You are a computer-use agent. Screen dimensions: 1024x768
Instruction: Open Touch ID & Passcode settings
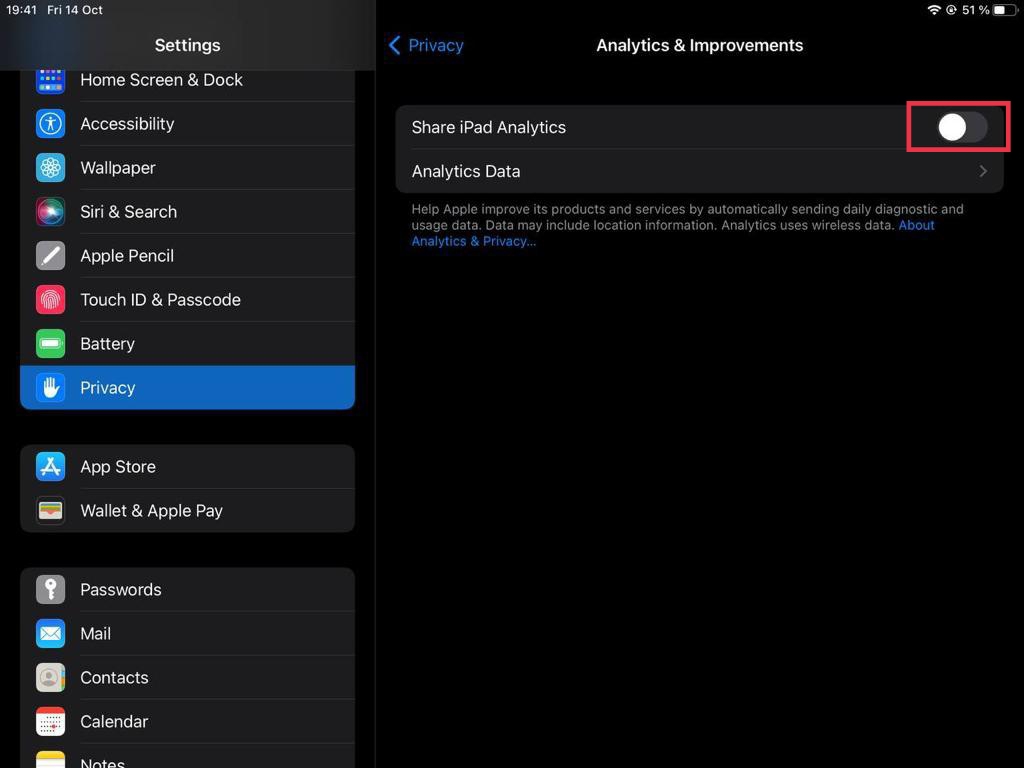[x=187, y=300]
